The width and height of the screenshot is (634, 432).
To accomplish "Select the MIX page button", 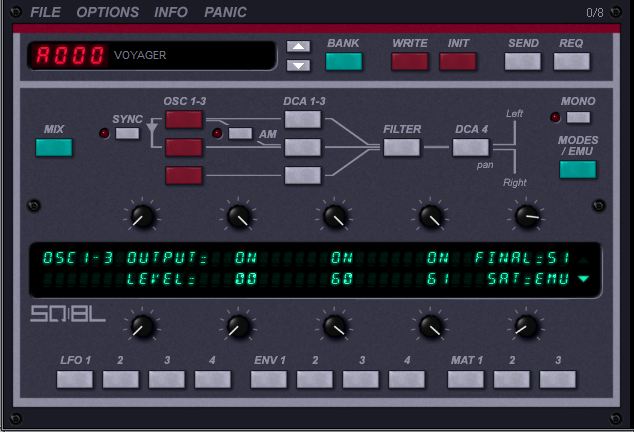I will (54, 148).
